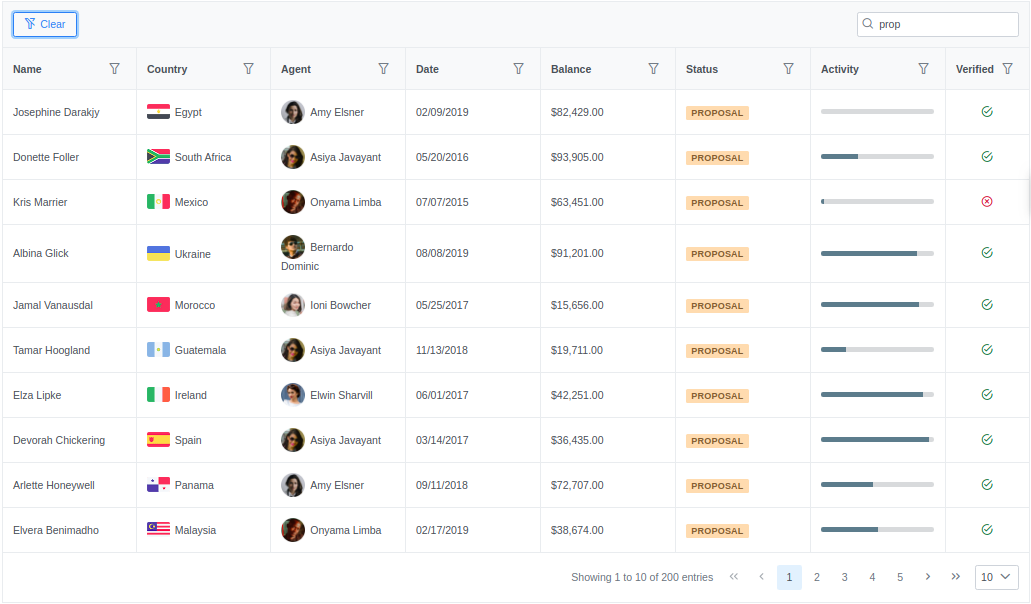Click Kris Marrier's red unverified icon
This screenshot has height=604, width=1031.
coord(987,202)
